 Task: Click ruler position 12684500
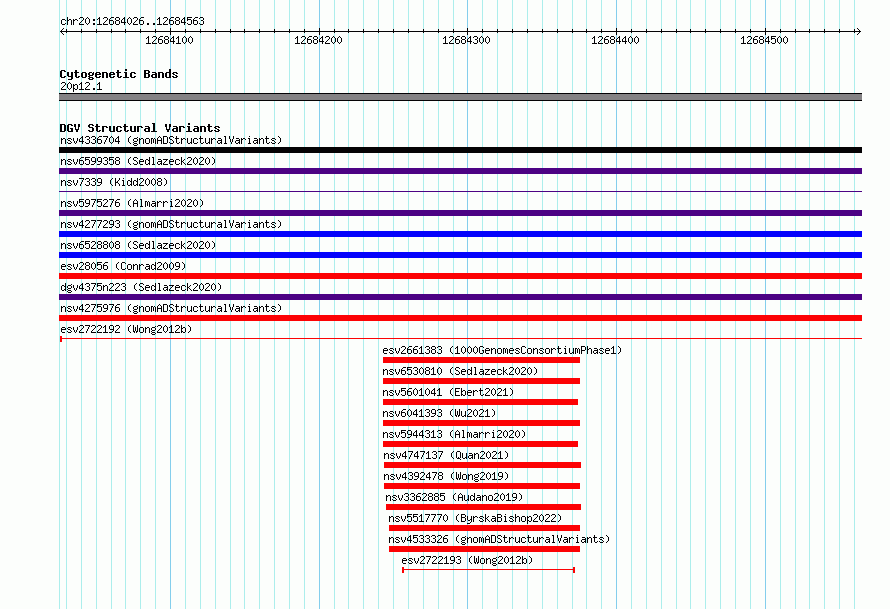764,40
